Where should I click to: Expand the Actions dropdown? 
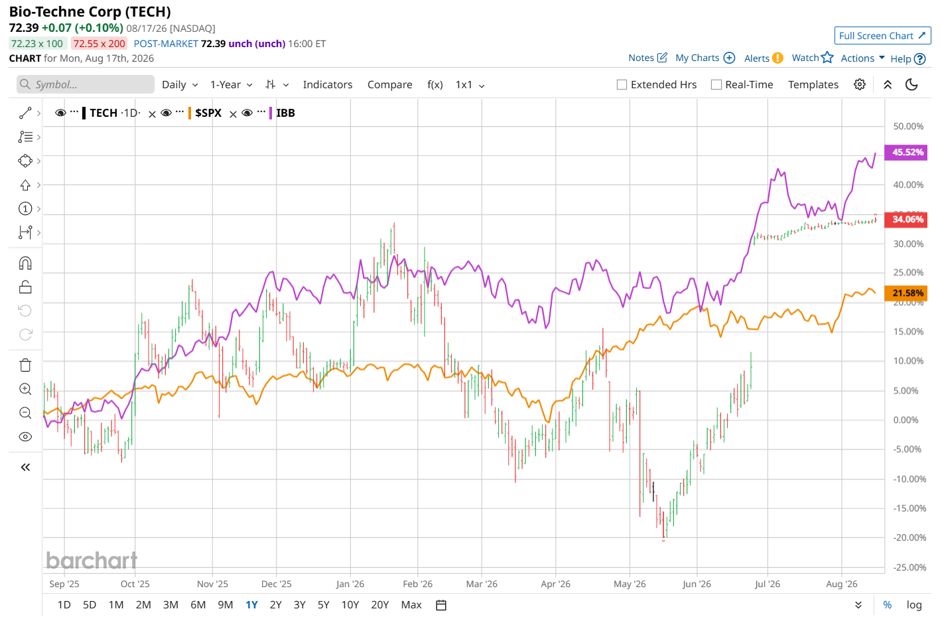click(x=862, y=58)
